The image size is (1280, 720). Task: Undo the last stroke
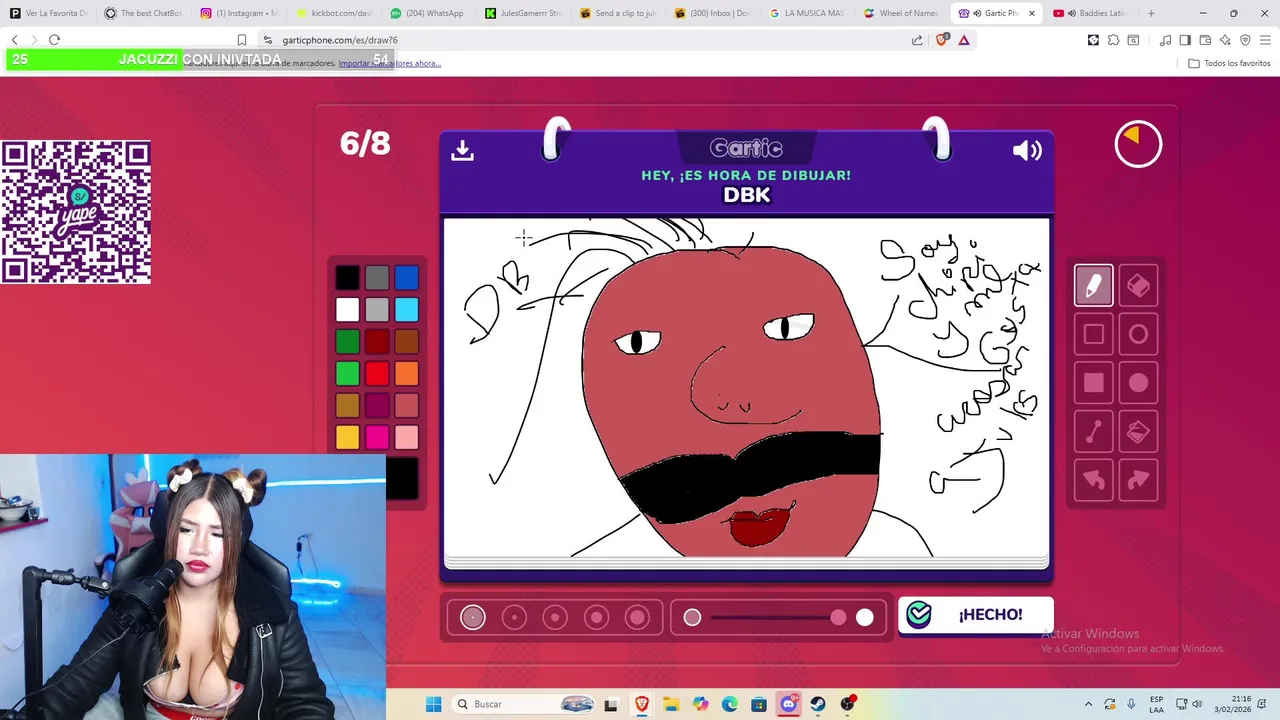(x=1093, y=480)
